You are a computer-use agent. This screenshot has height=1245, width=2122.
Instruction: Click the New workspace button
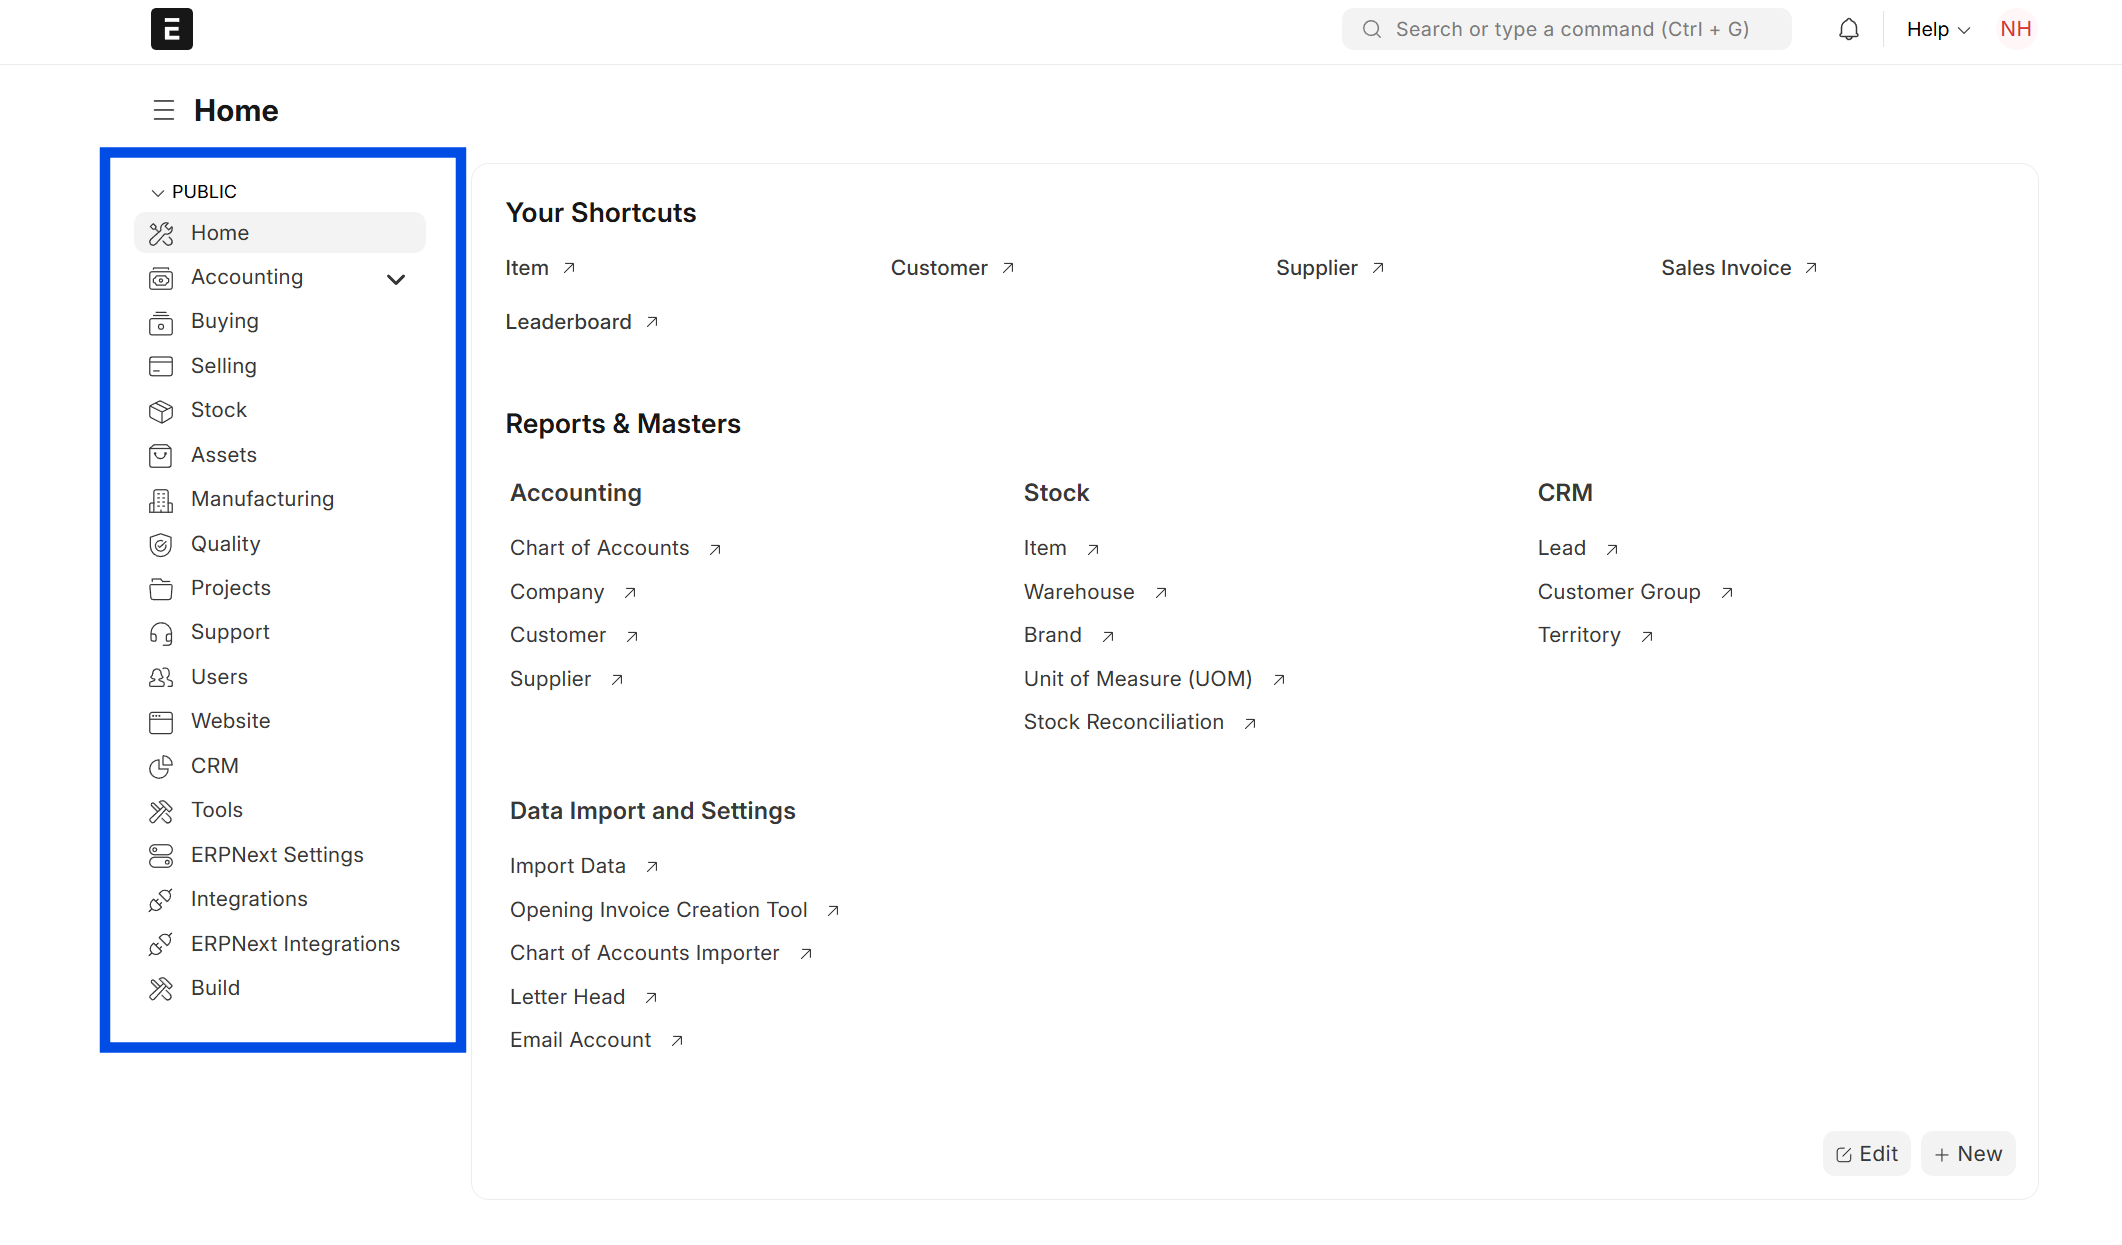click(x=1967, y=1154)
